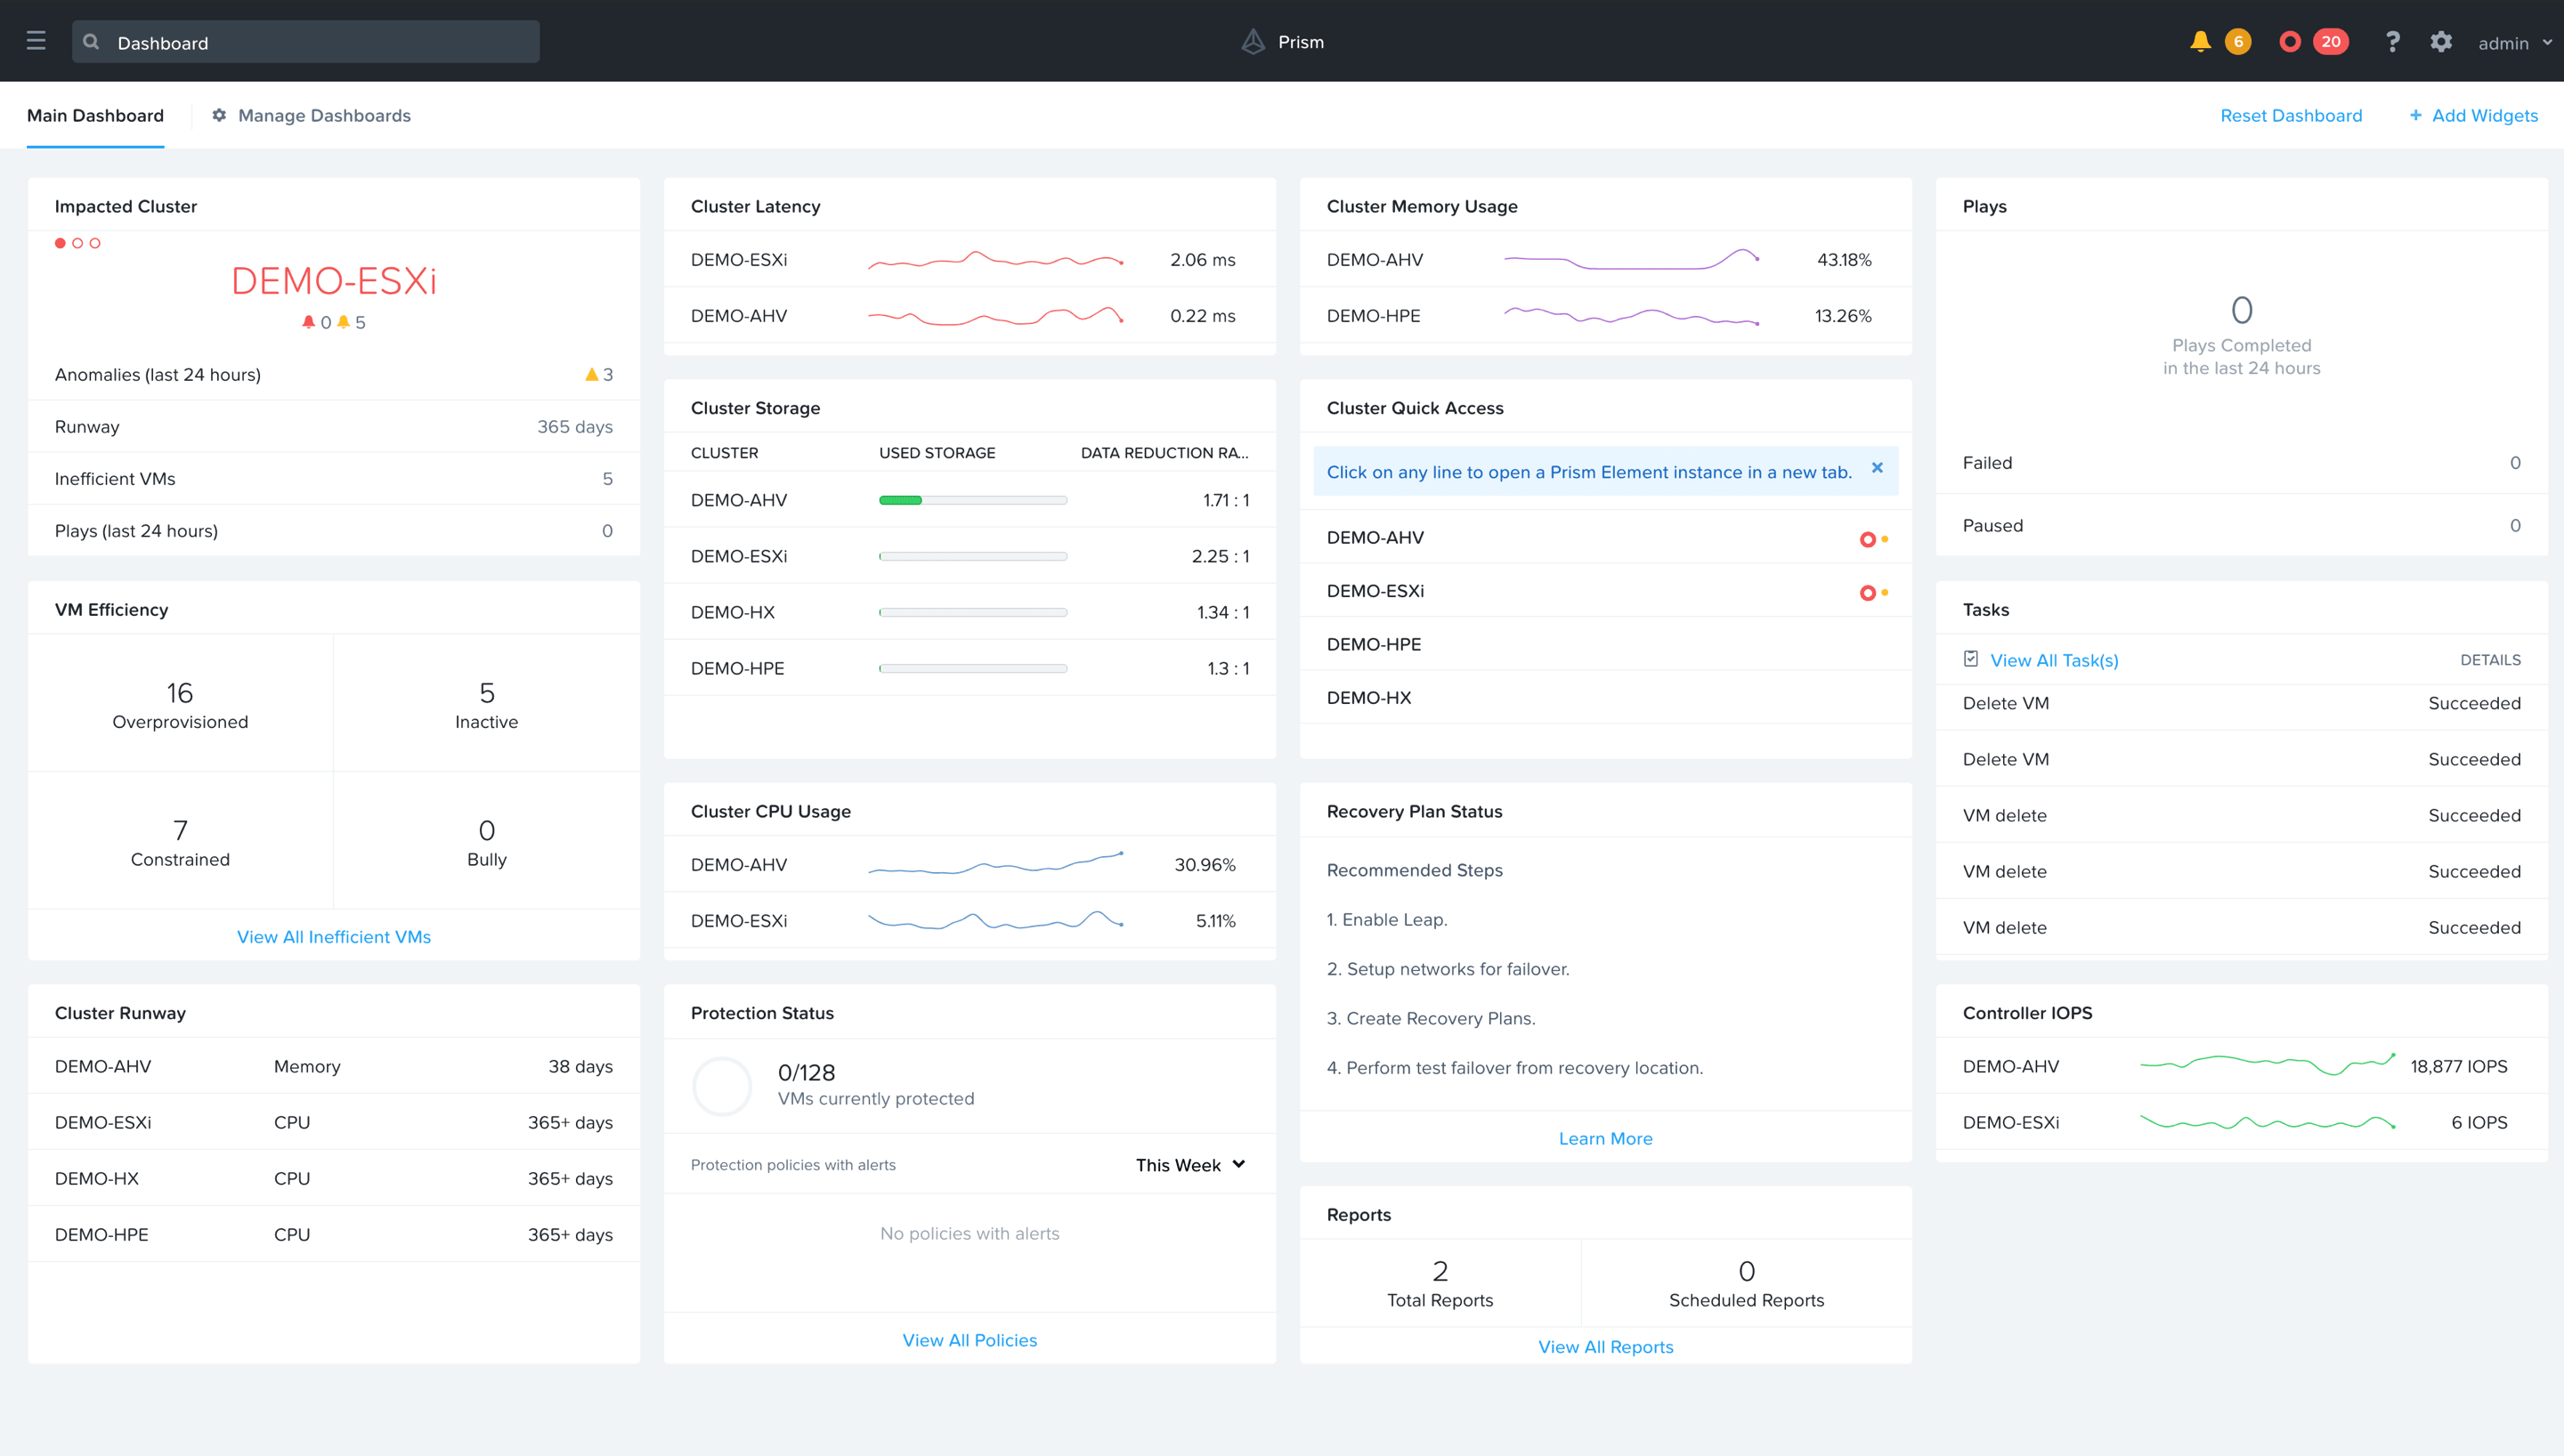Select the third status dot under Impacted Cluster

[x=95, y=242]
